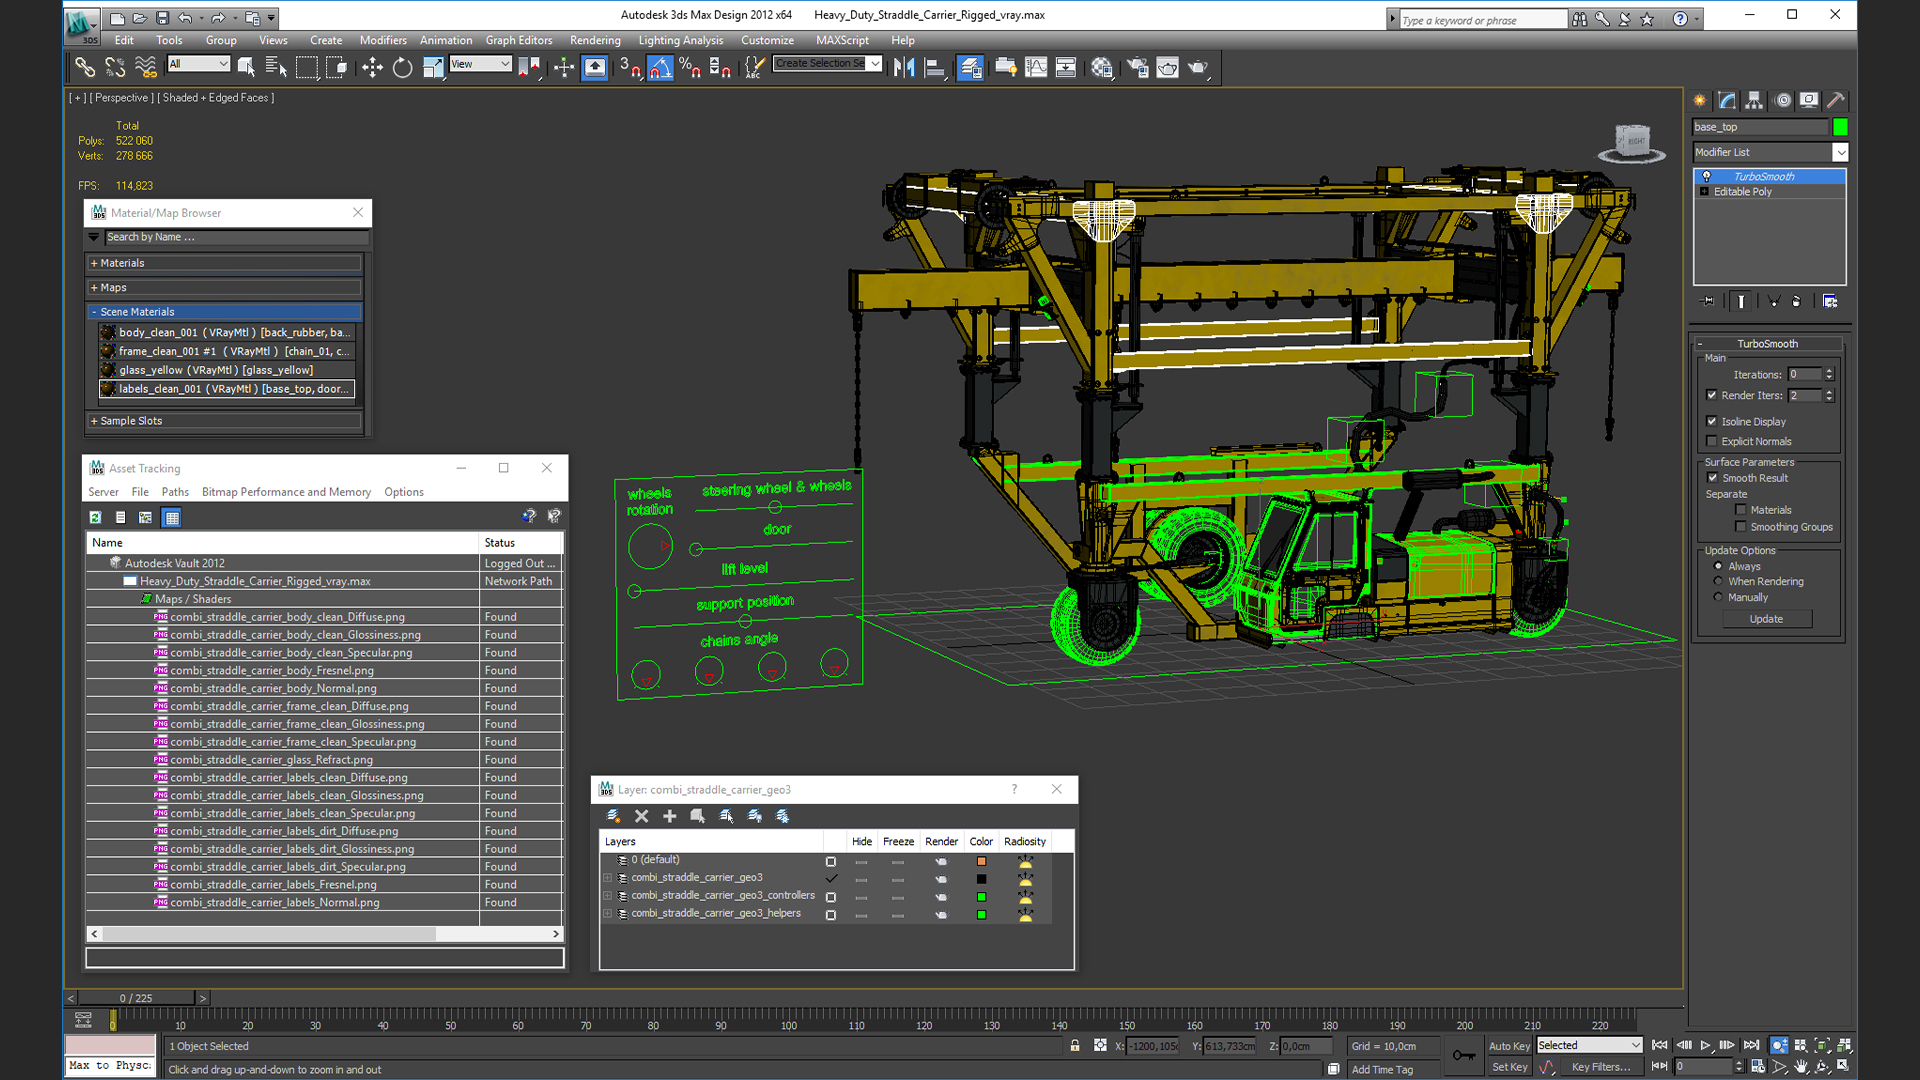Click Auto Key button

pos(1509,1046)
